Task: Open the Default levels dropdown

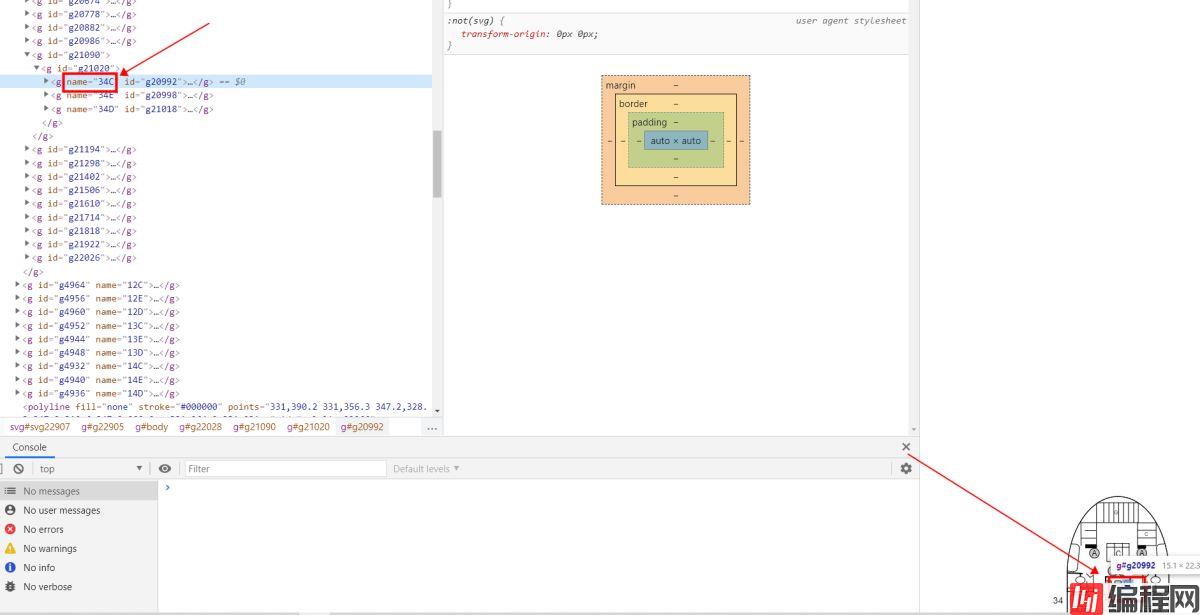Action: pos(426,469)
